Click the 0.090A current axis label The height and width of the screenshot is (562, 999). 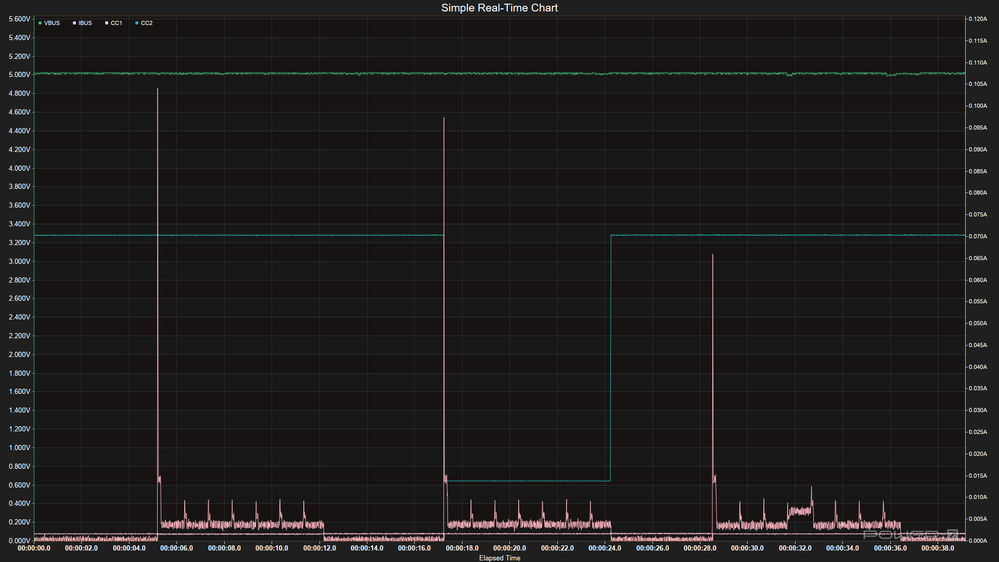(978, 150)
